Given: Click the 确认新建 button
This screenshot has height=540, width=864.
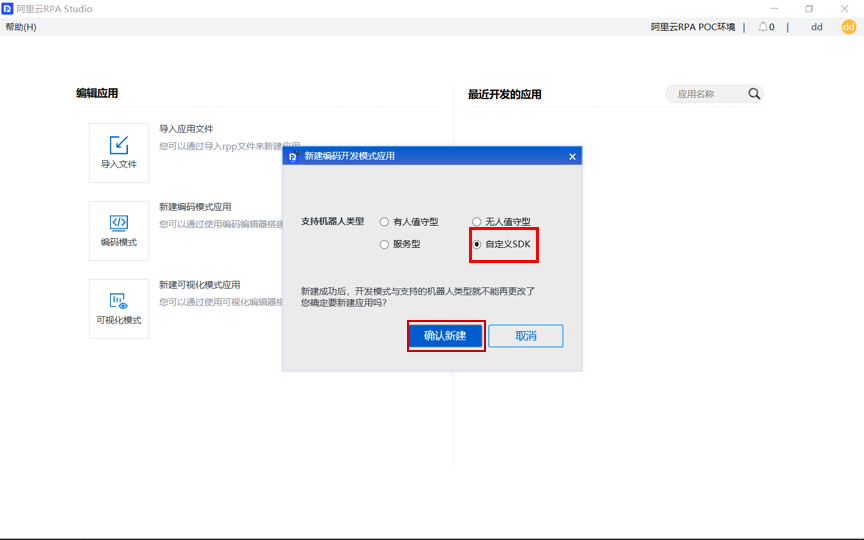Looking at the screenshot, I should pos(445,336).
